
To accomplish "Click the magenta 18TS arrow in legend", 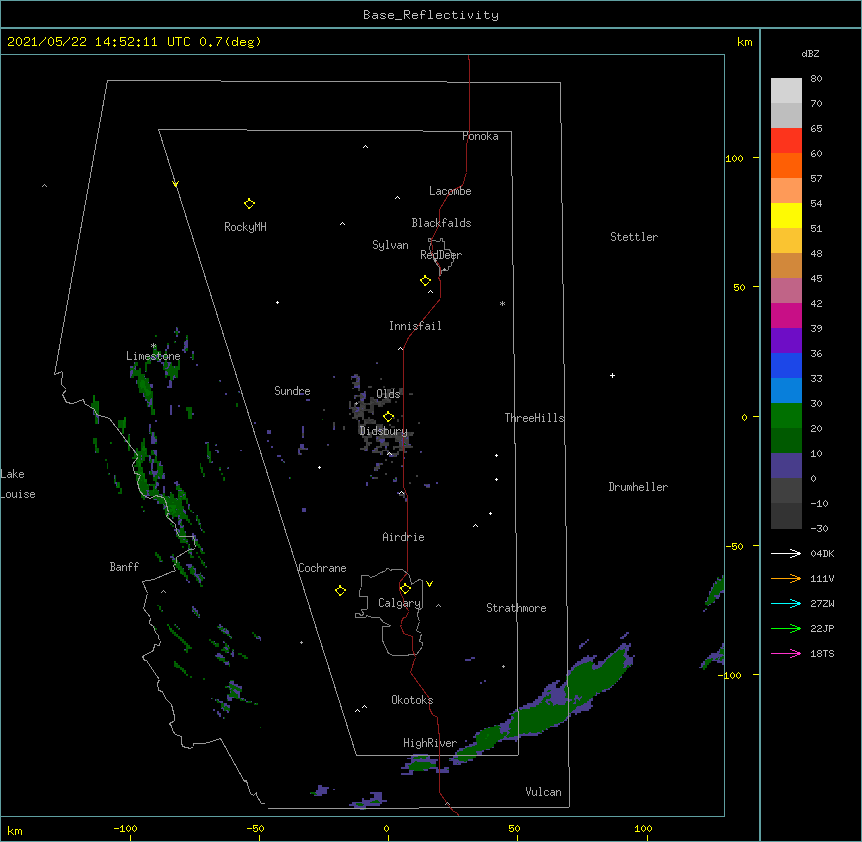I will tap(786, 653).
